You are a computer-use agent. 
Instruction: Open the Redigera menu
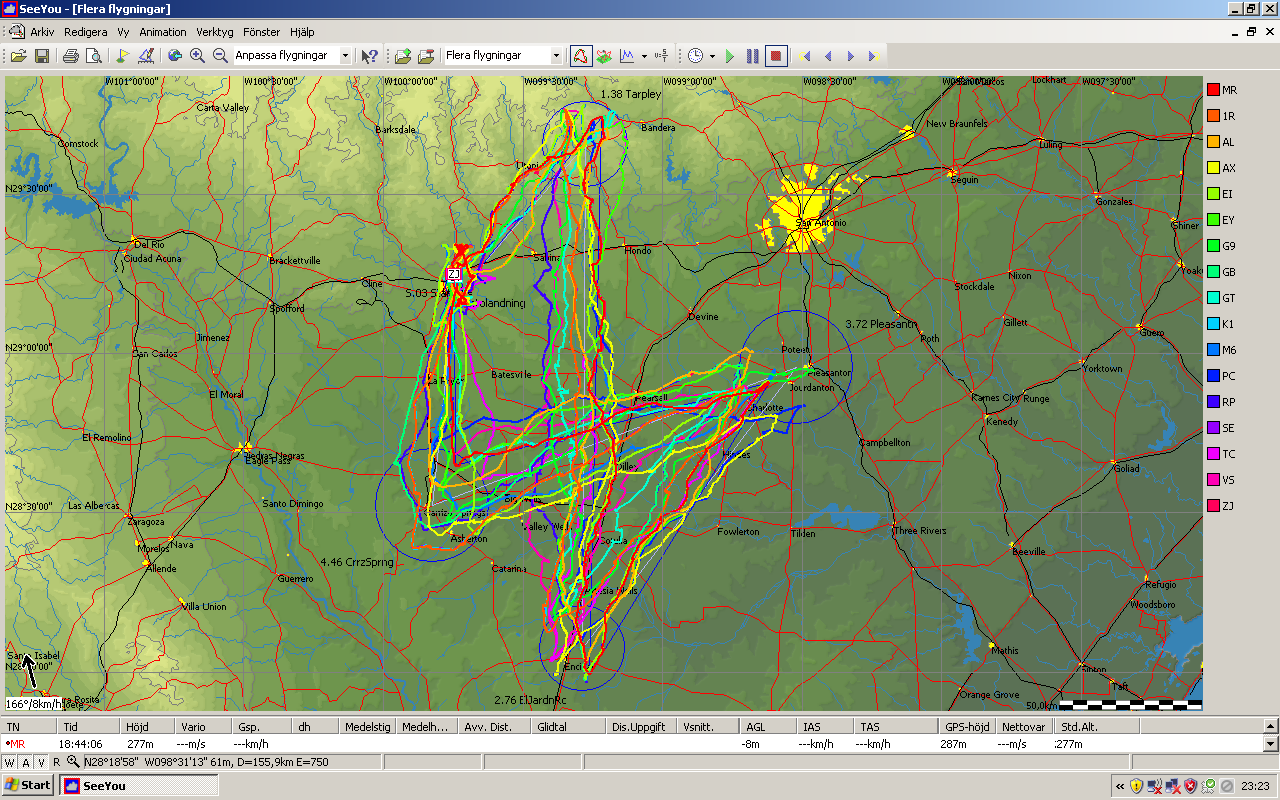85,32
